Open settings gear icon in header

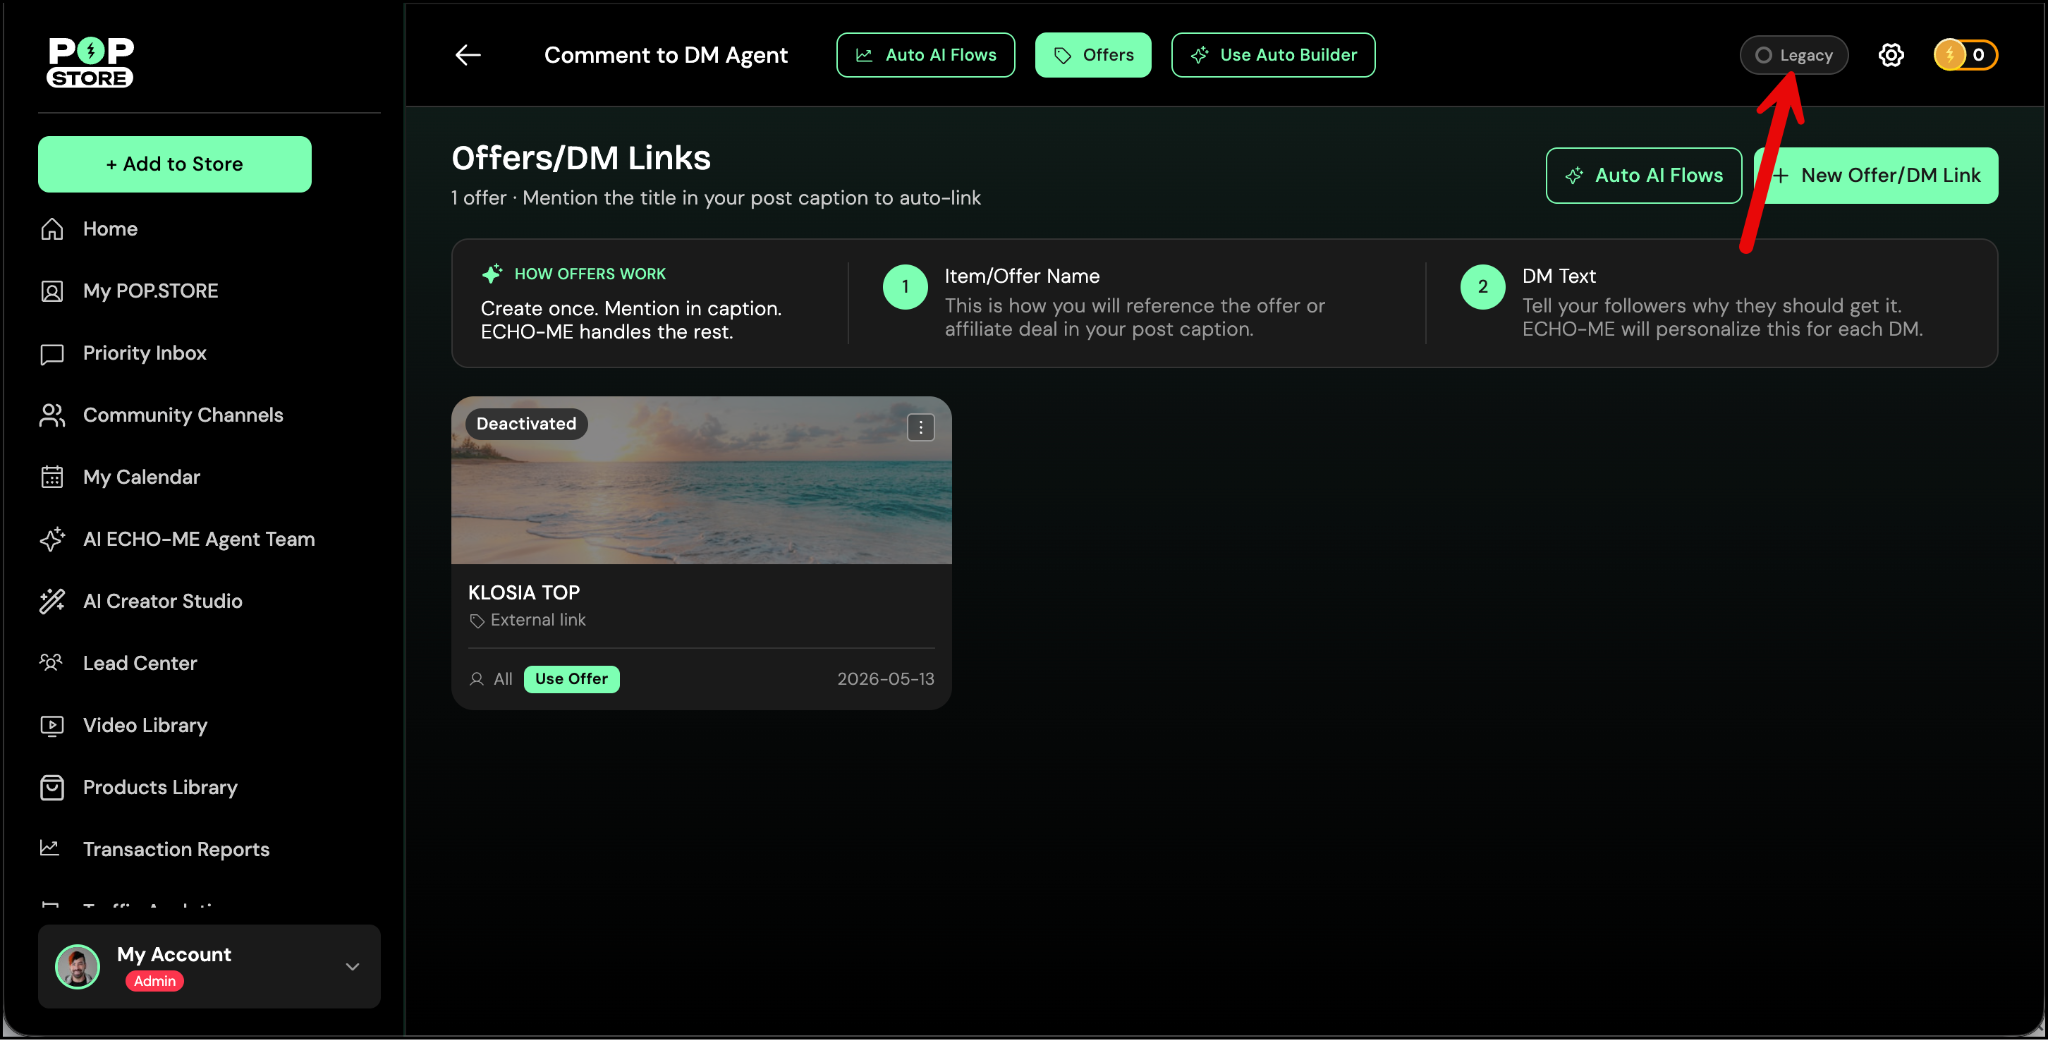[1890, 55]
